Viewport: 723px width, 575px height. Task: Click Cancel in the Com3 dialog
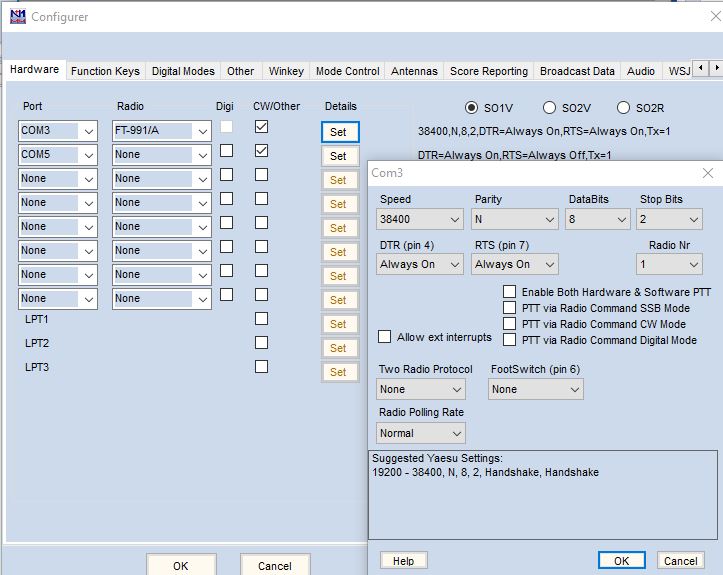pos(680,561)
